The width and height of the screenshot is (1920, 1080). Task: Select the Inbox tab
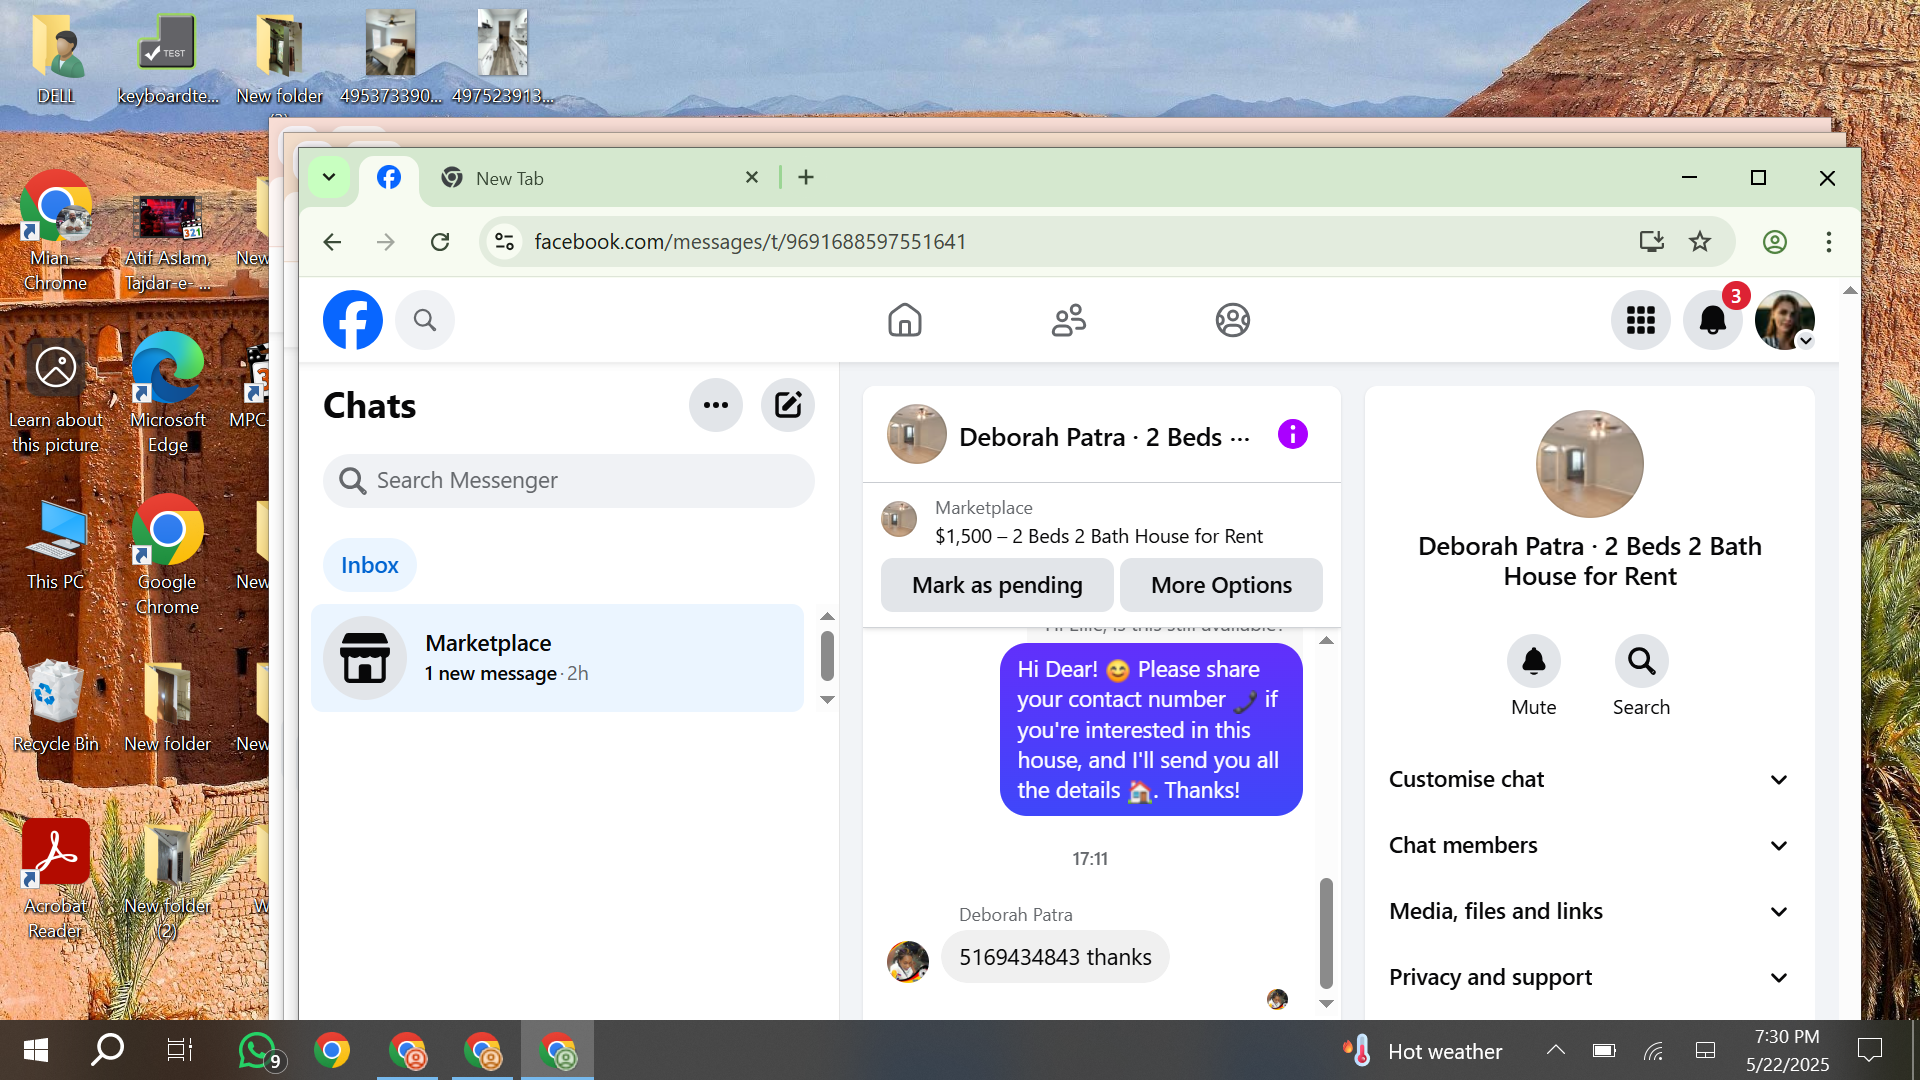[369, 565]
